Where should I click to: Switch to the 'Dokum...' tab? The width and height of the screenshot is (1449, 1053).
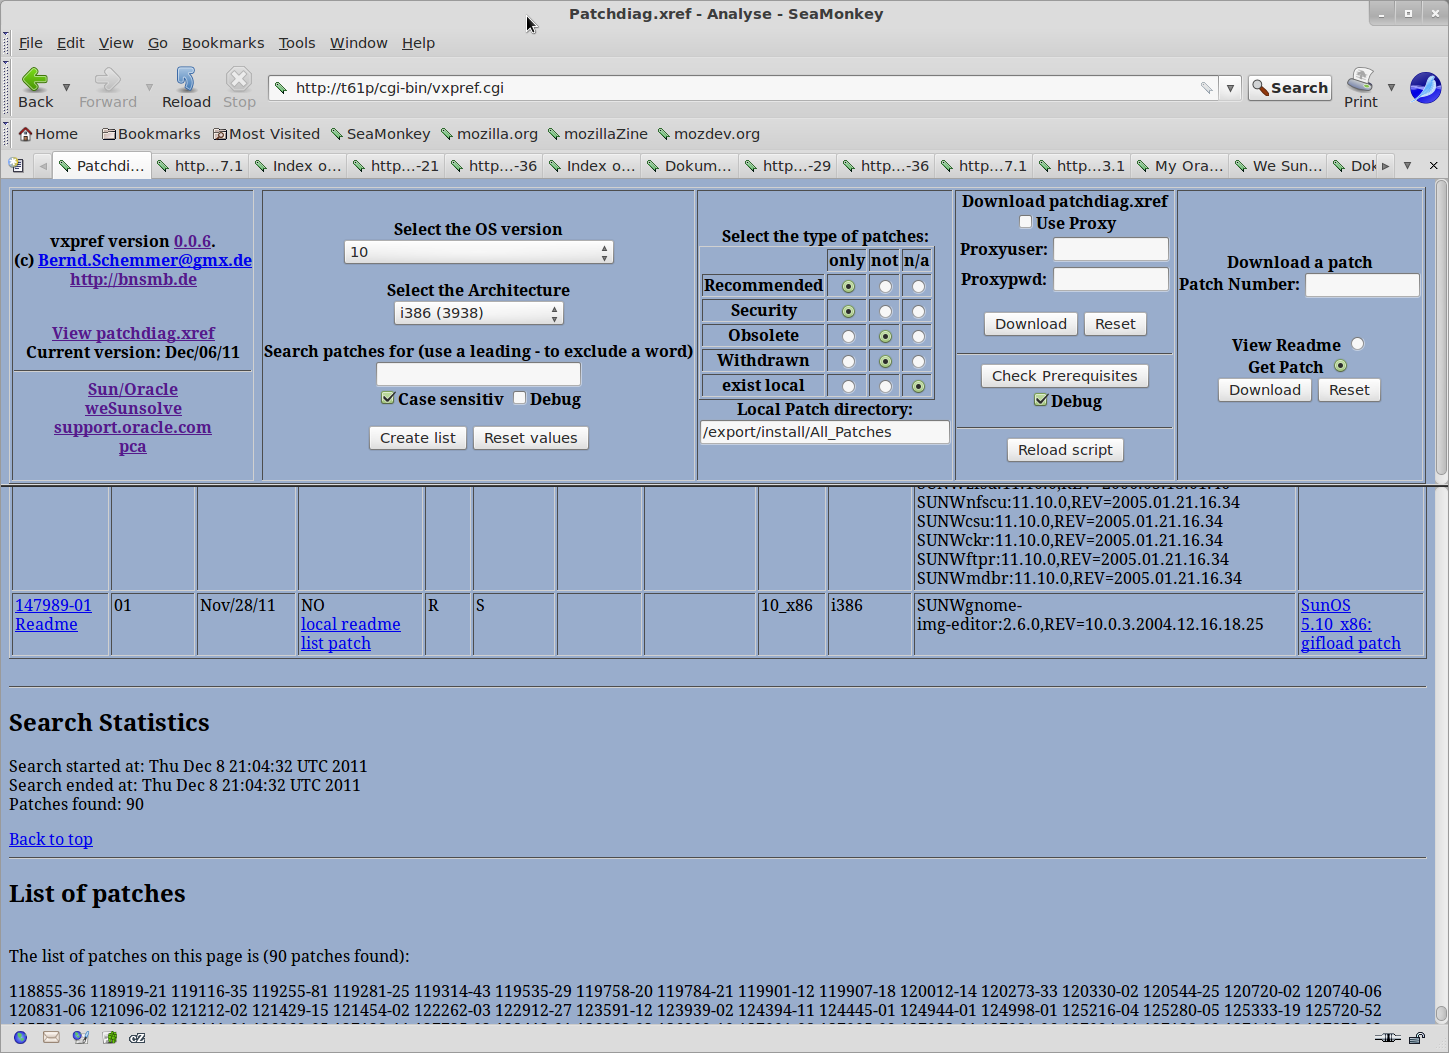pyautogui.click(x=689, y=166)
